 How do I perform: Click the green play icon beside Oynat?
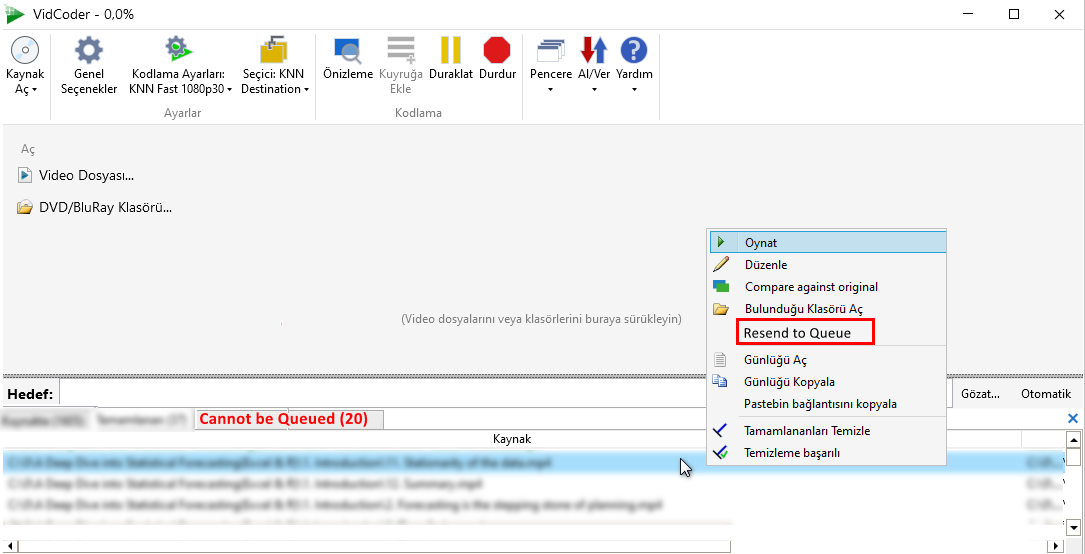coord(721,243)
